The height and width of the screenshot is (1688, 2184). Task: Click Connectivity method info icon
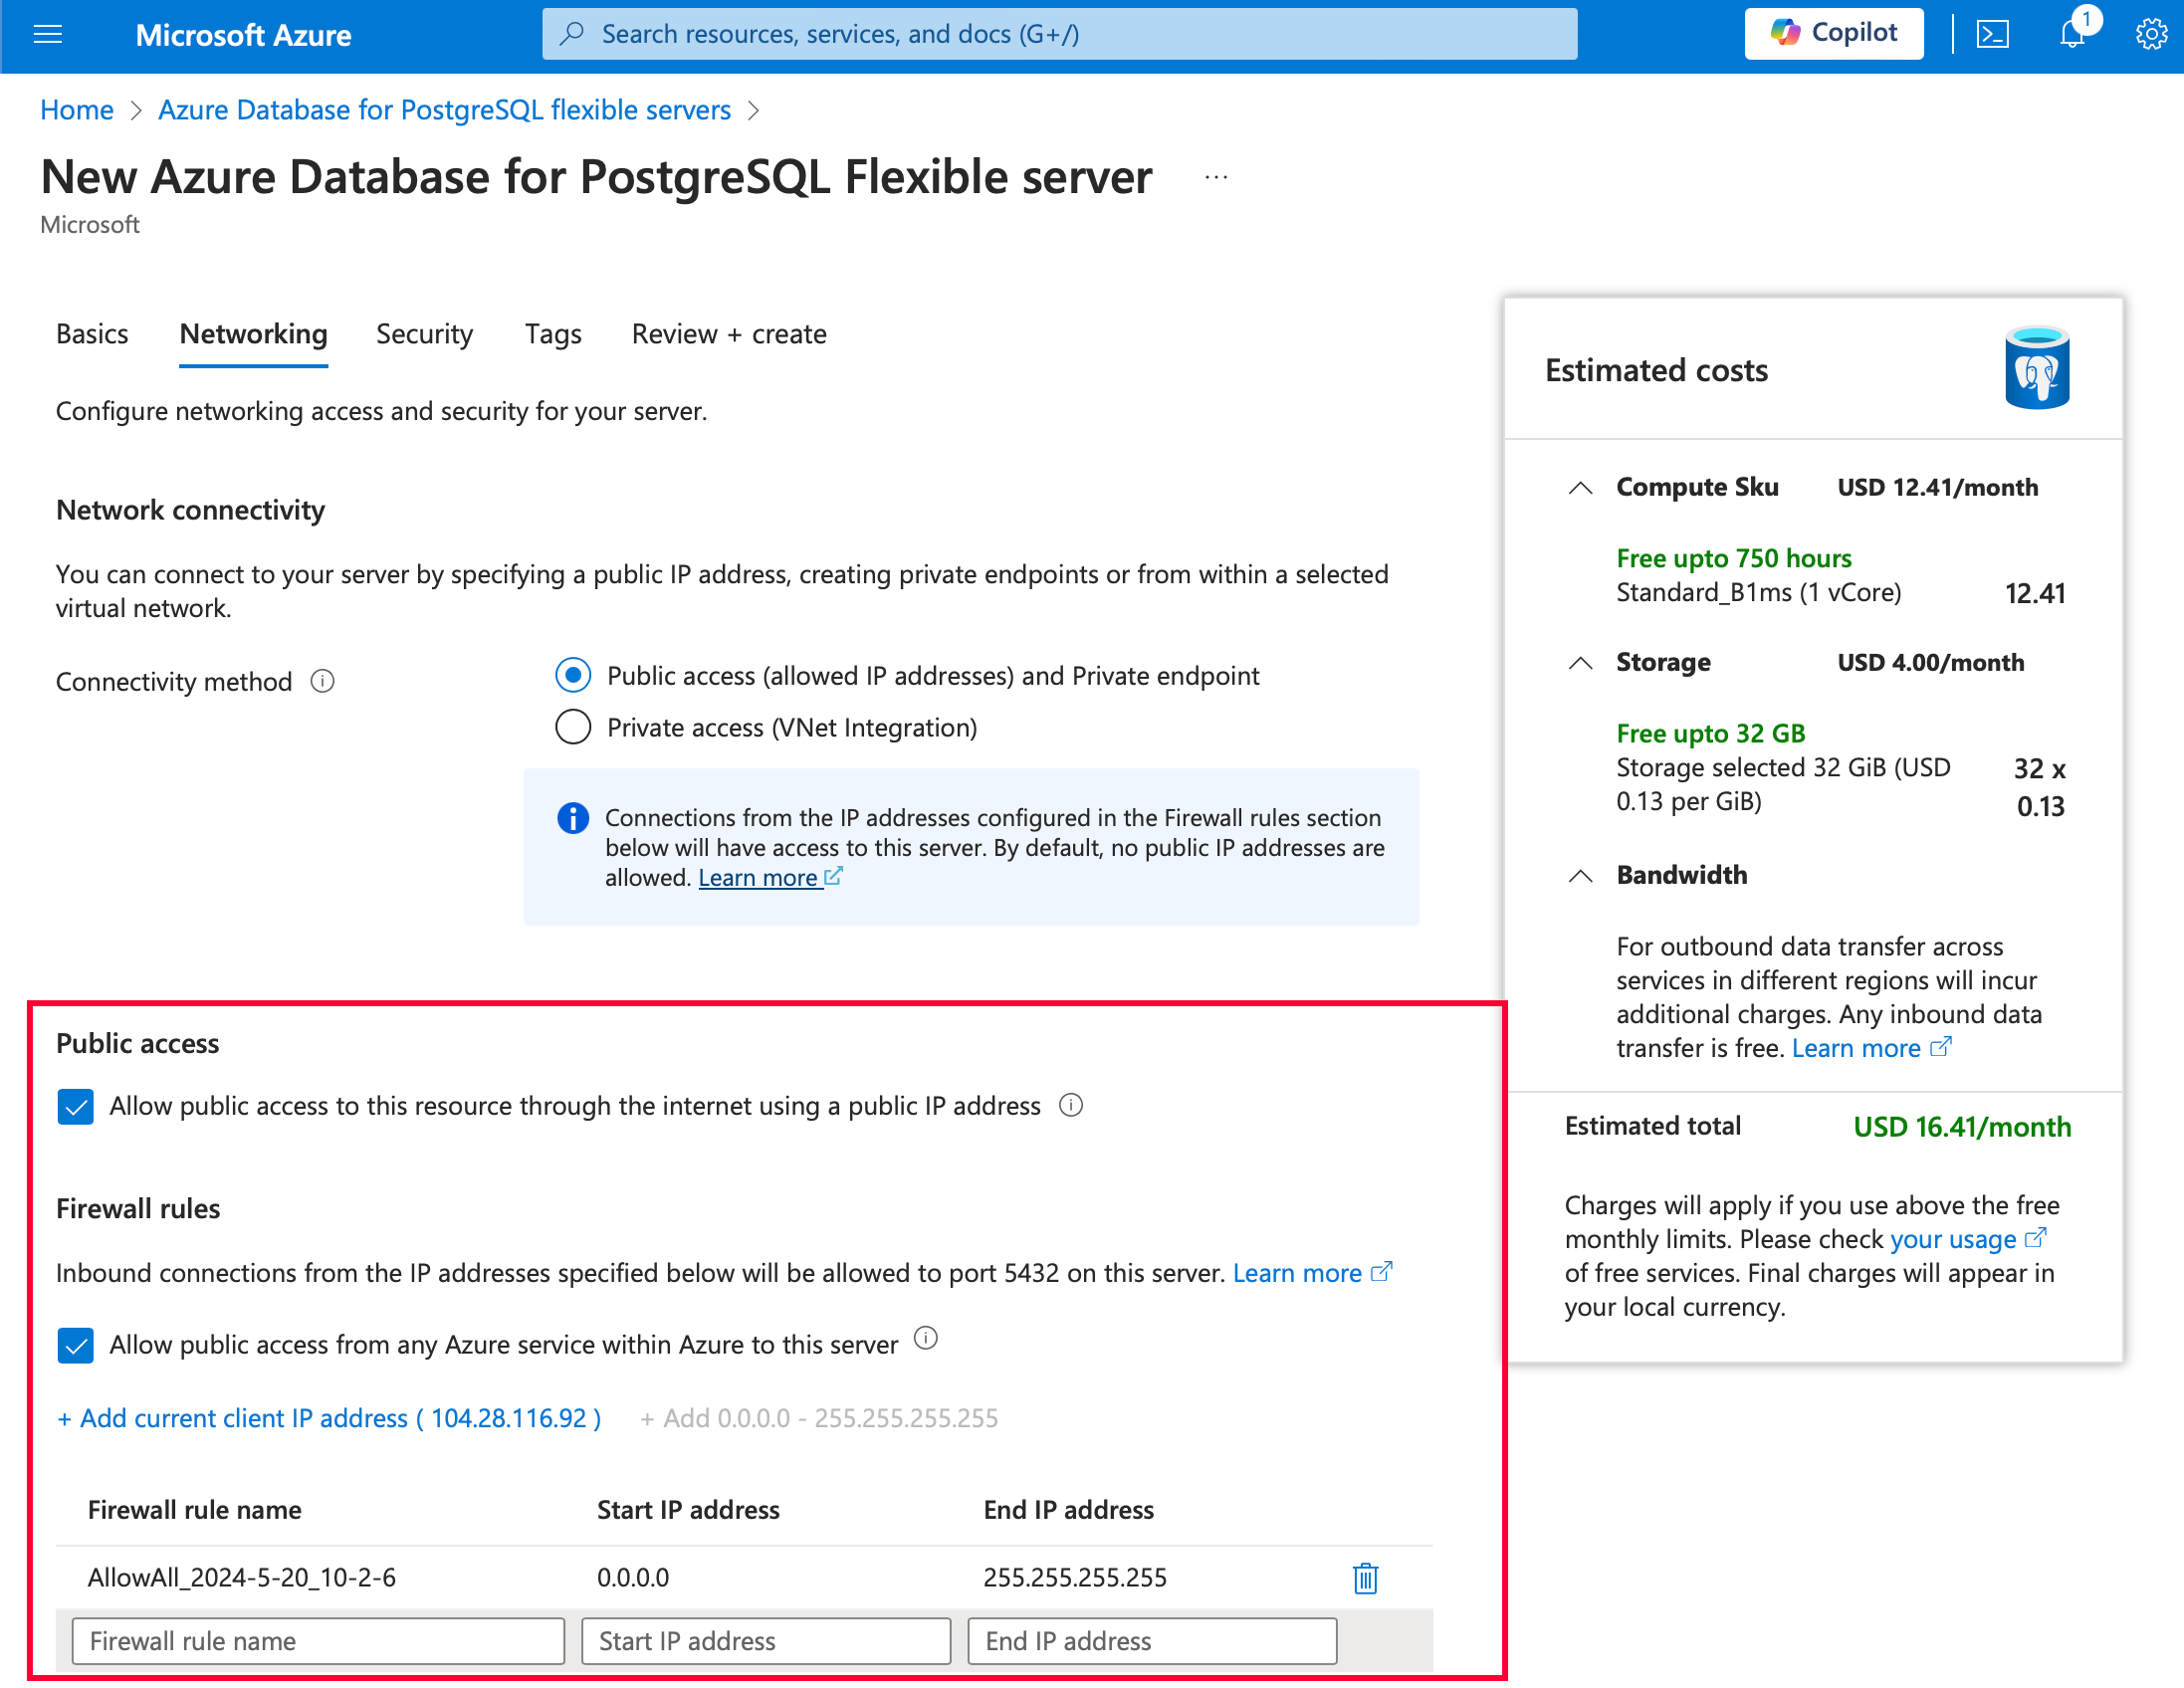tap(322, 681)
